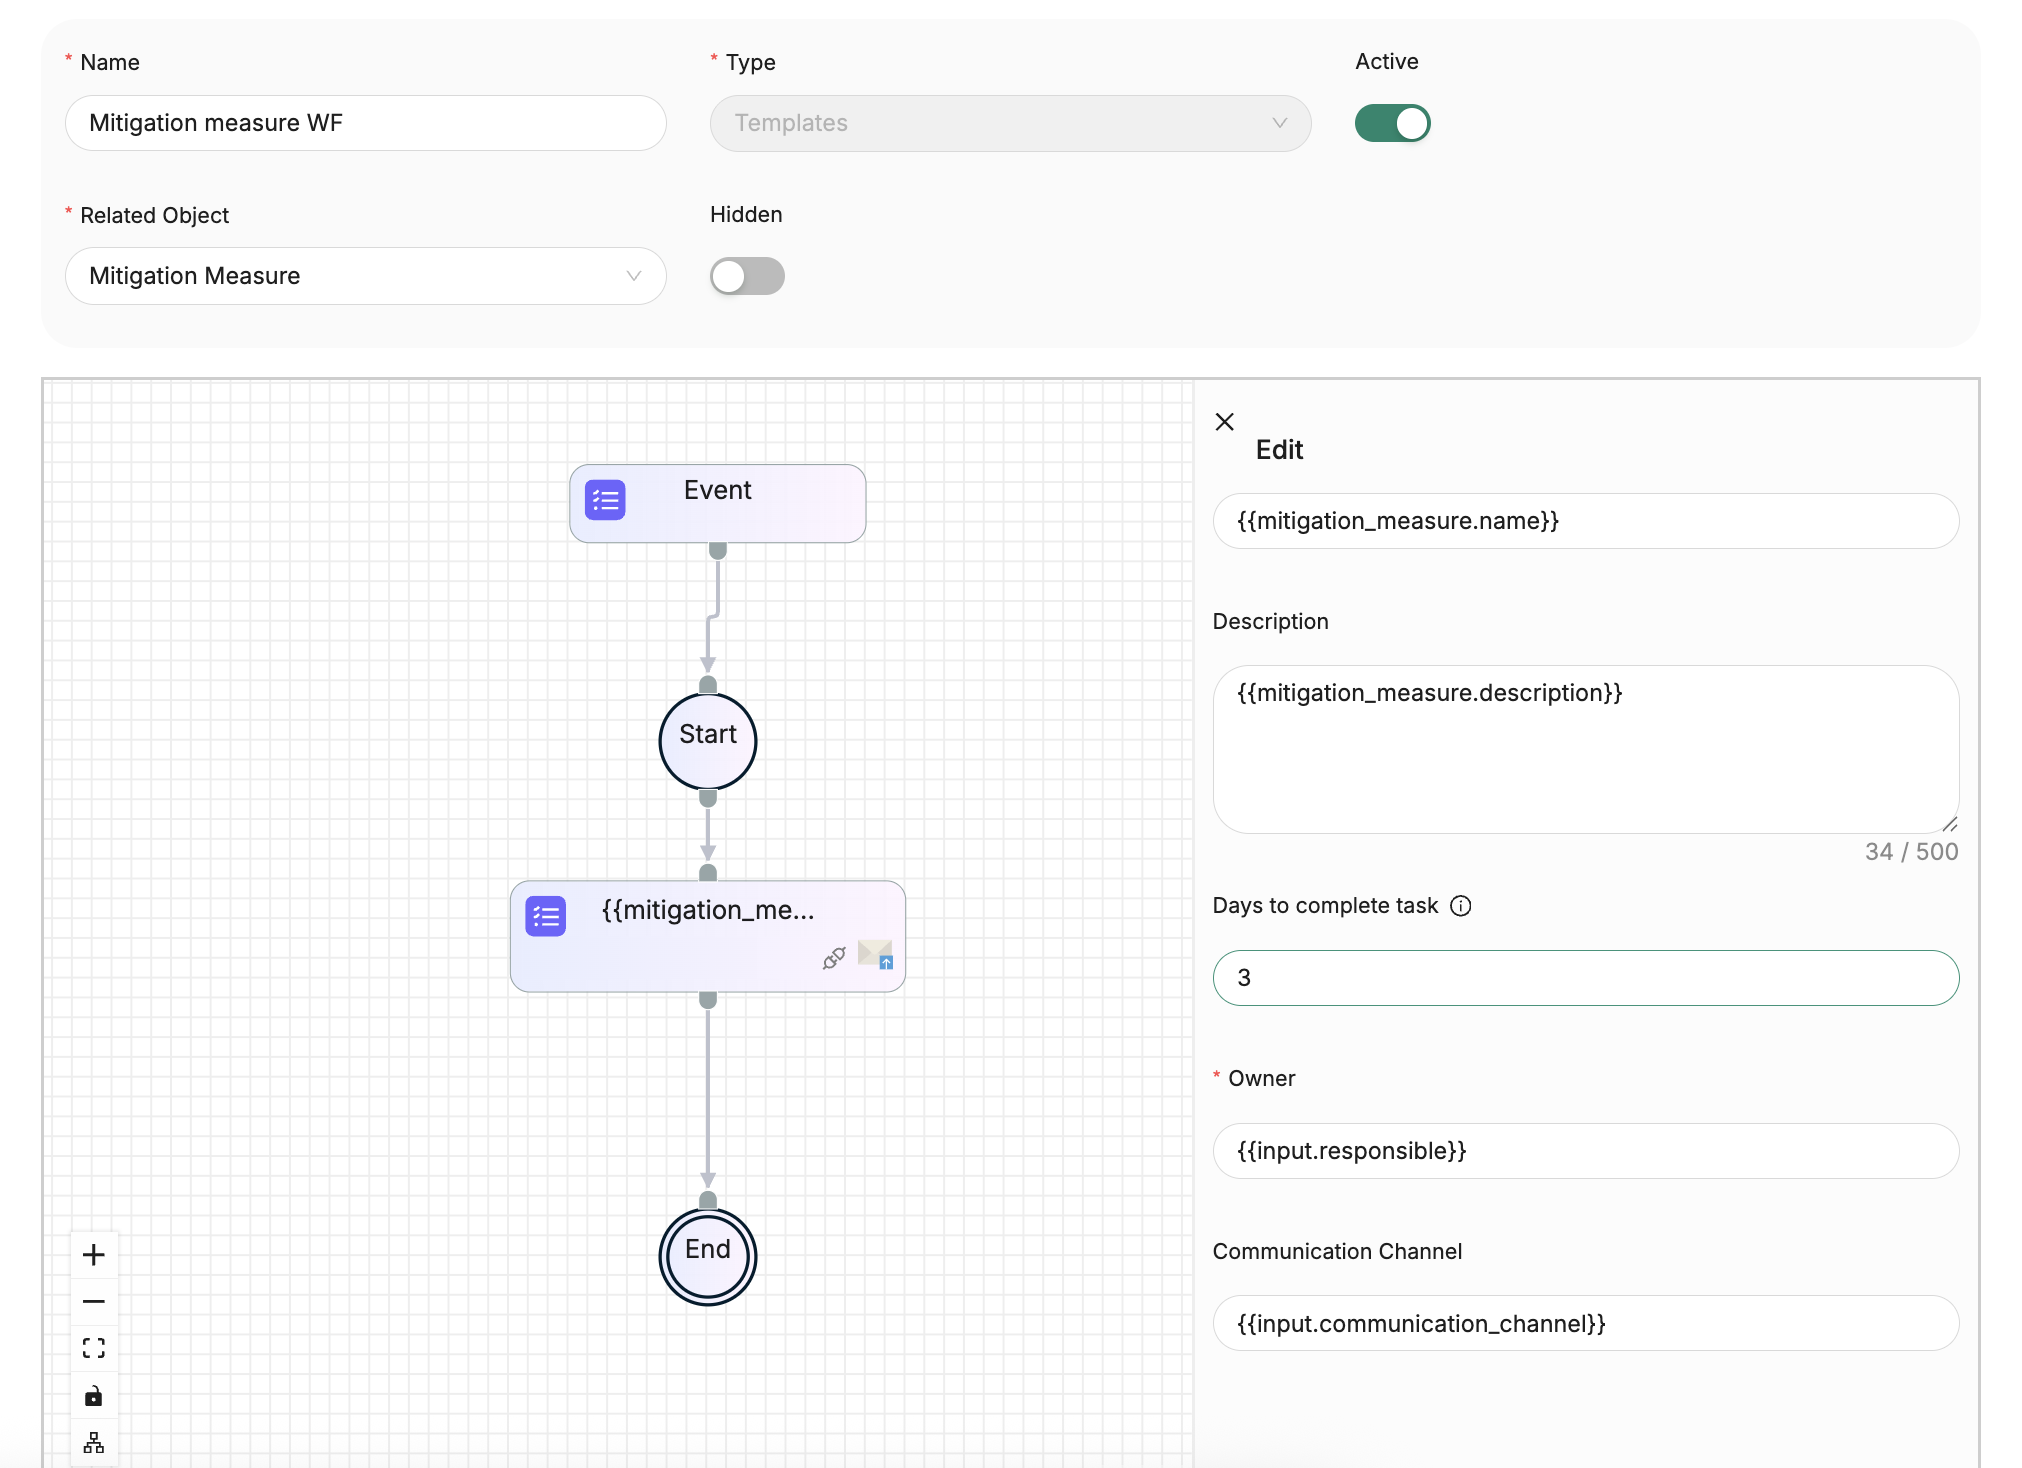The image size is (2022, 1468).
Task: Toggle canvas lock icon
Action: tap(94, 1396)
